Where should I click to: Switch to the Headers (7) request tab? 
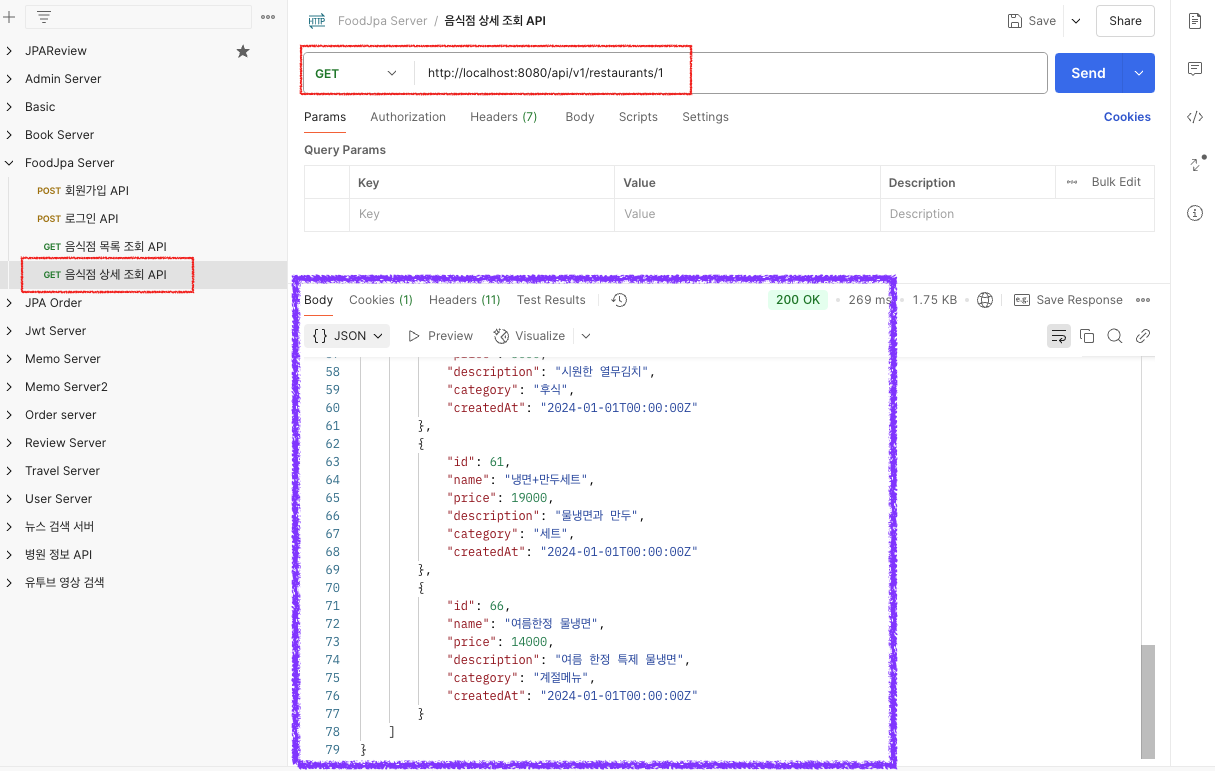504,117
